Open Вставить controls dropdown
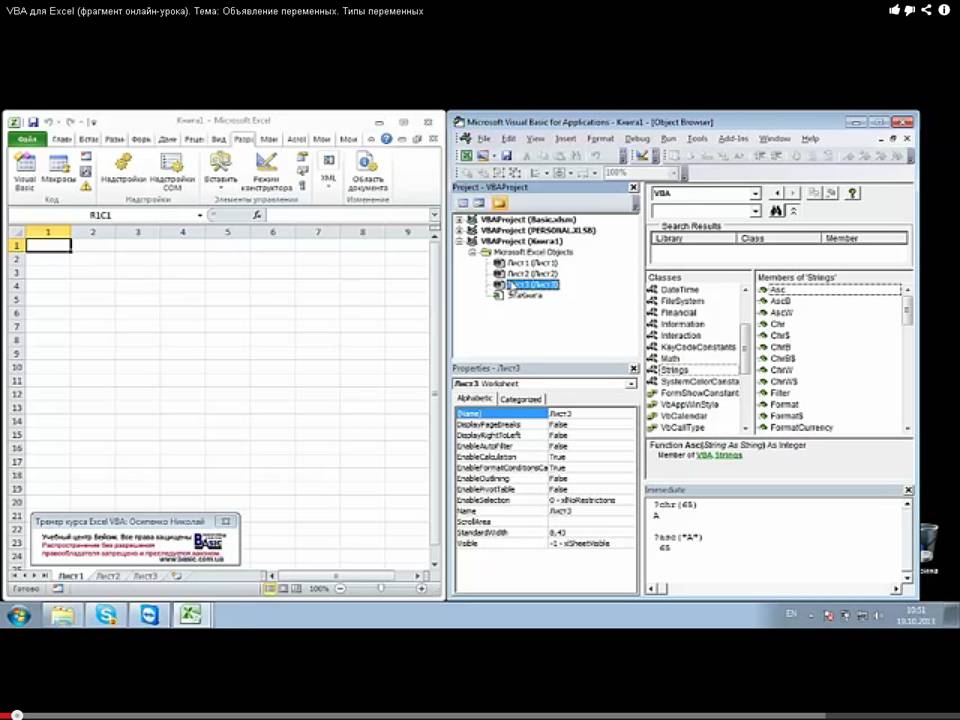The height and width of the screenshot is (720, 960). (x=220, y=186)
